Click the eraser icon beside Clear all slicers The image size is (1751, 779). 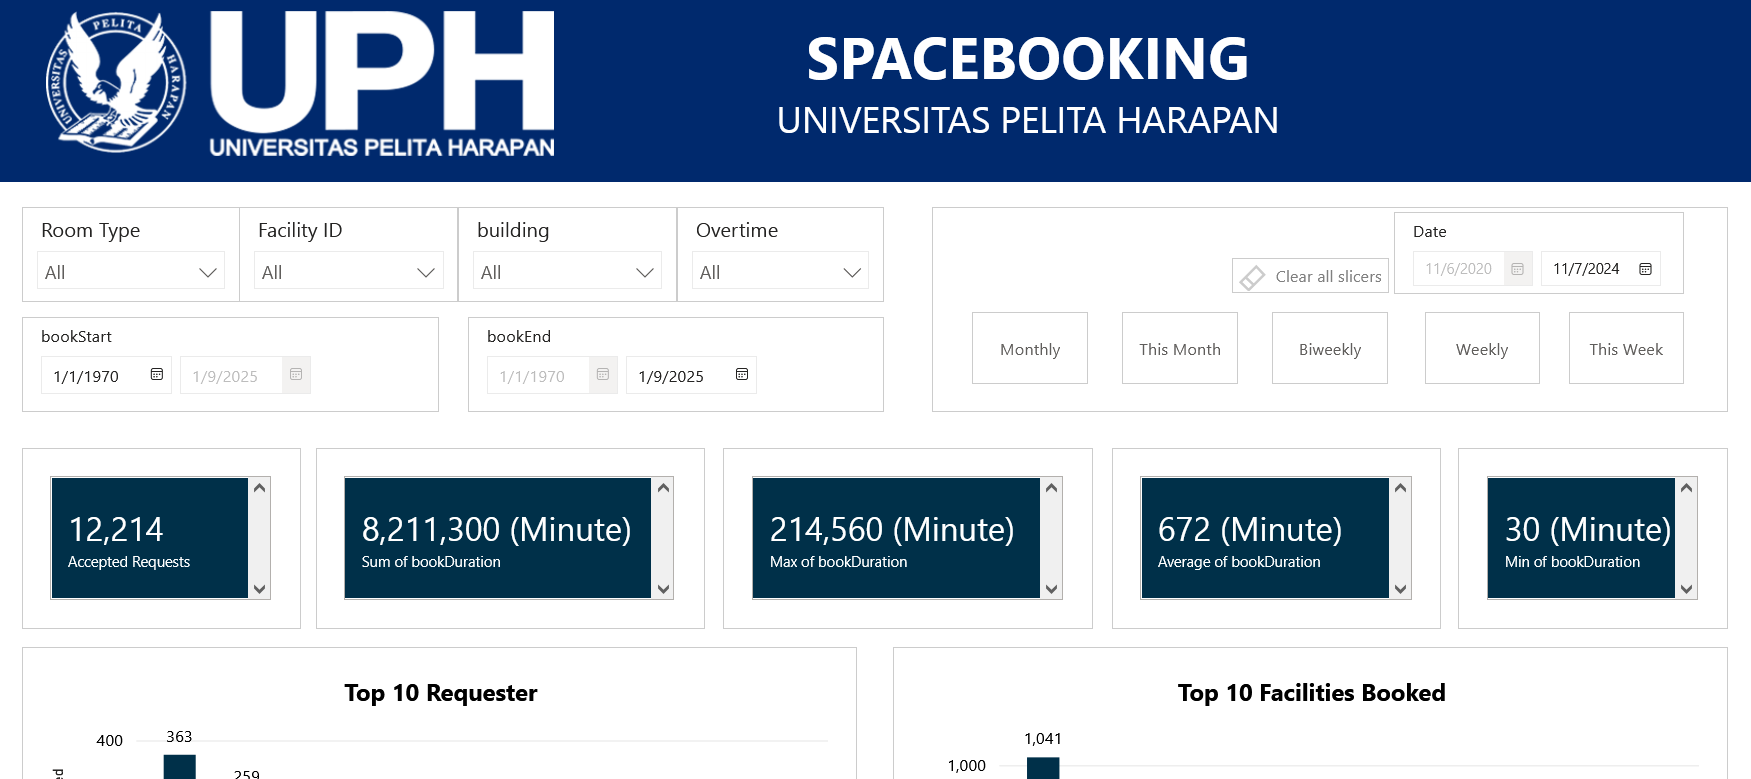tap(1252, 277)
